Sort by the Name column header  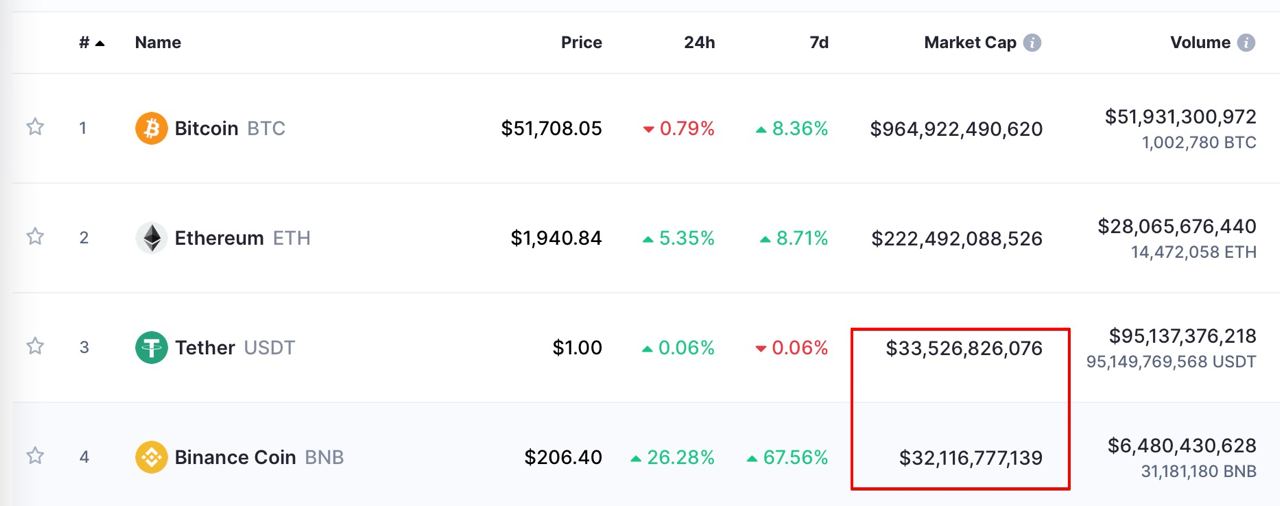[158, 43]
